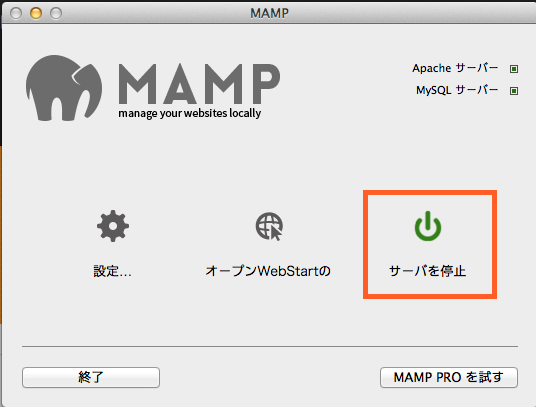
Task: Select the オープンWebStartの label
Action: point(268,271)
